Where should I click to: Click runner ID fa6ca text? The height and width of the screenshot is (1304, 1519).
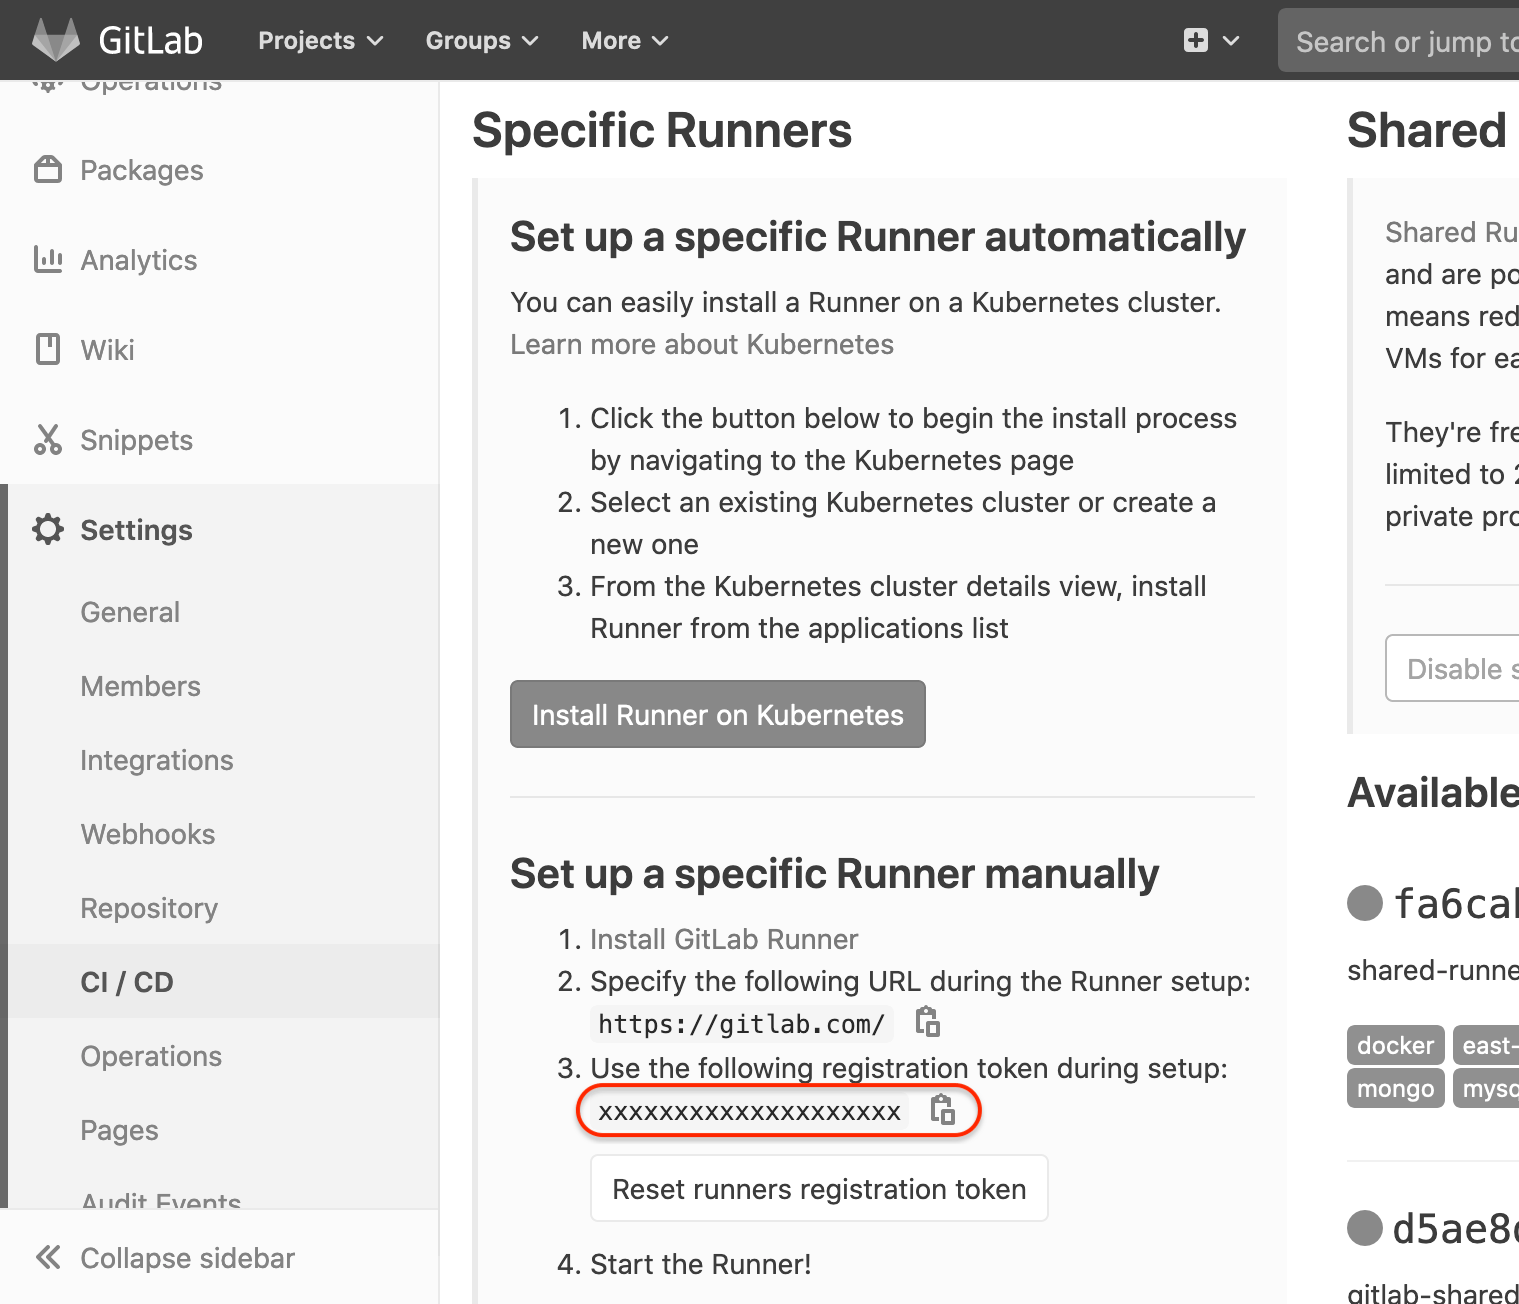pos(1455,903)
